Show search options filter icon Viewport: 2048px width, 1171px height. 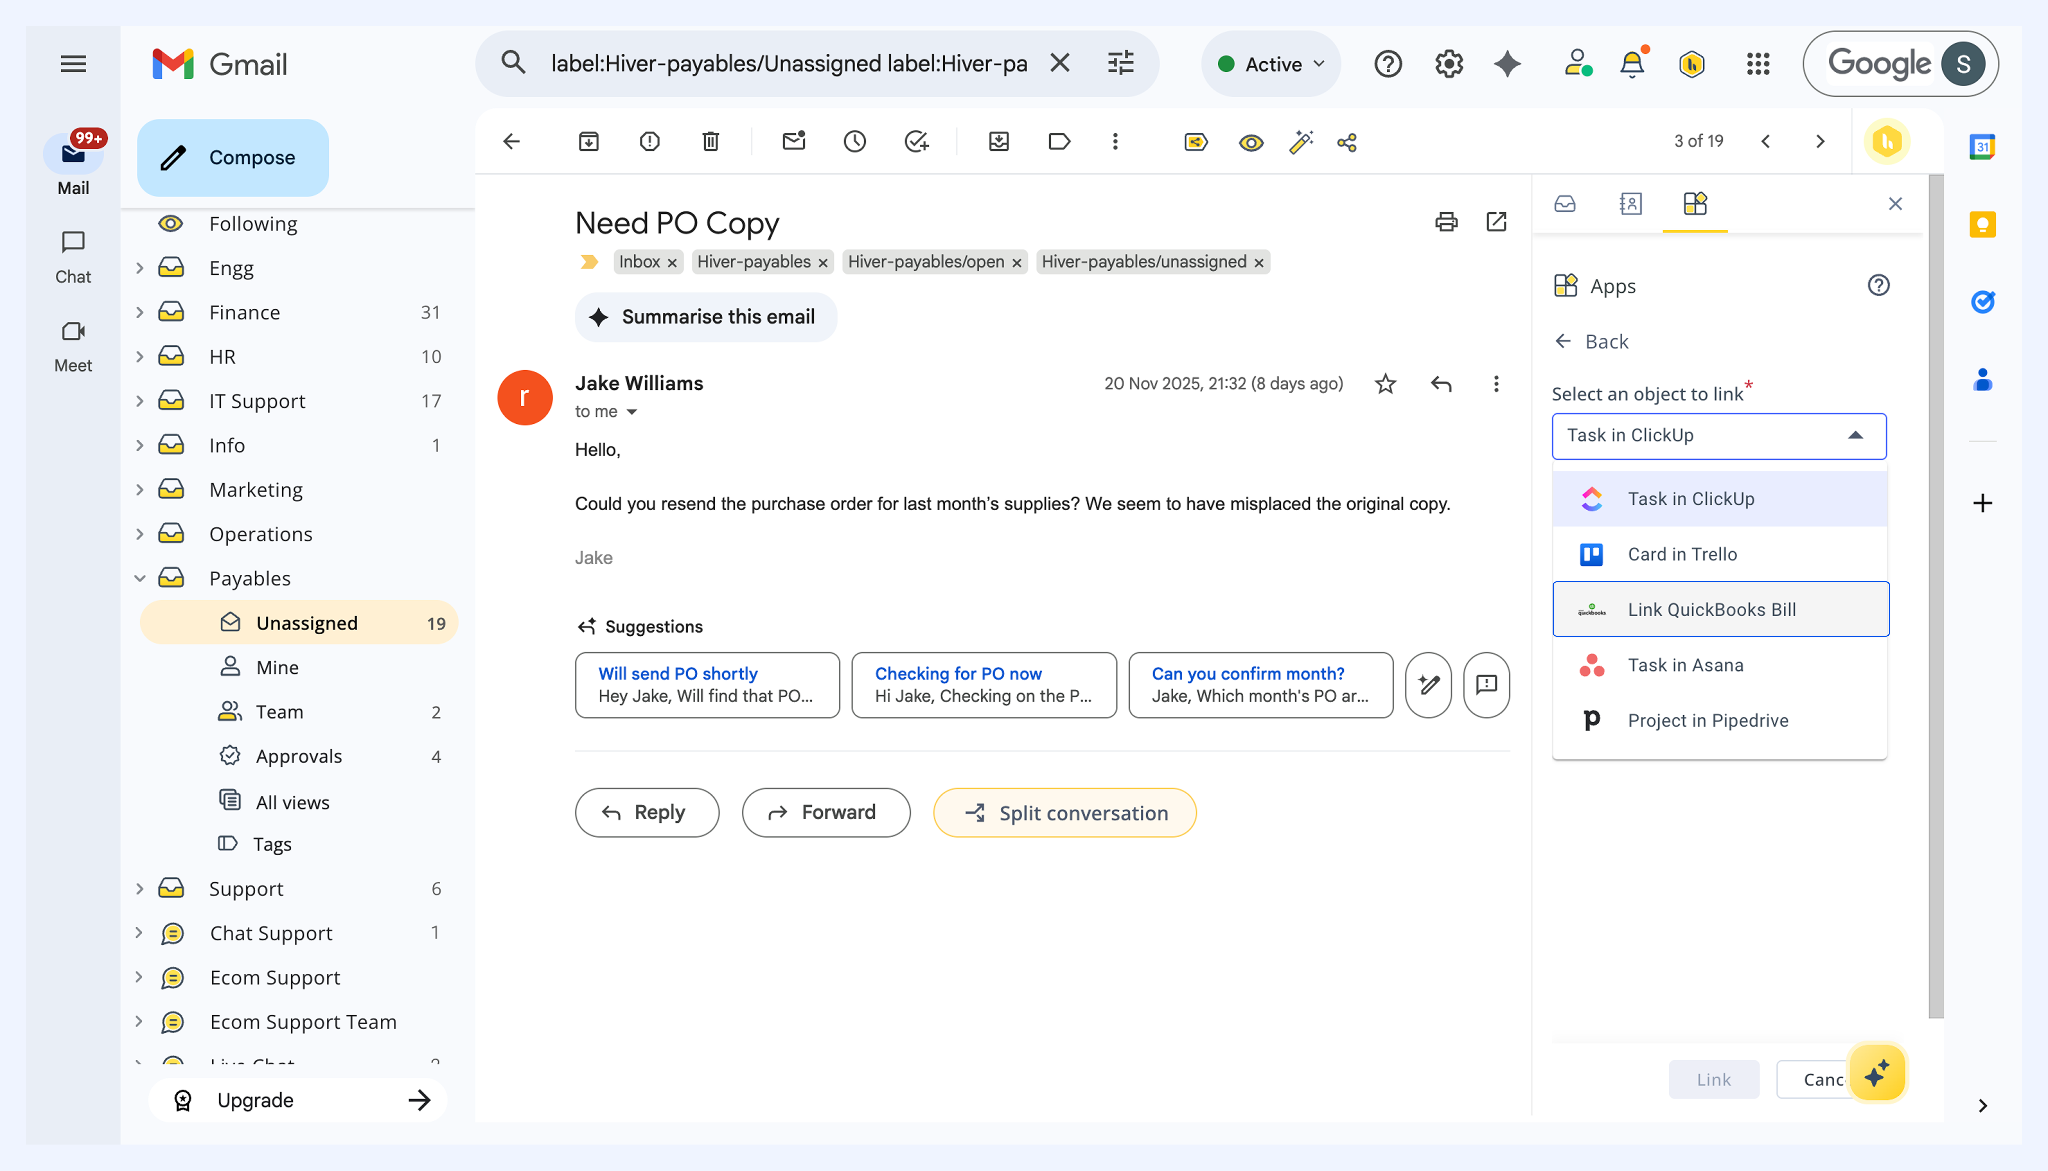(x=1121, y=63)
